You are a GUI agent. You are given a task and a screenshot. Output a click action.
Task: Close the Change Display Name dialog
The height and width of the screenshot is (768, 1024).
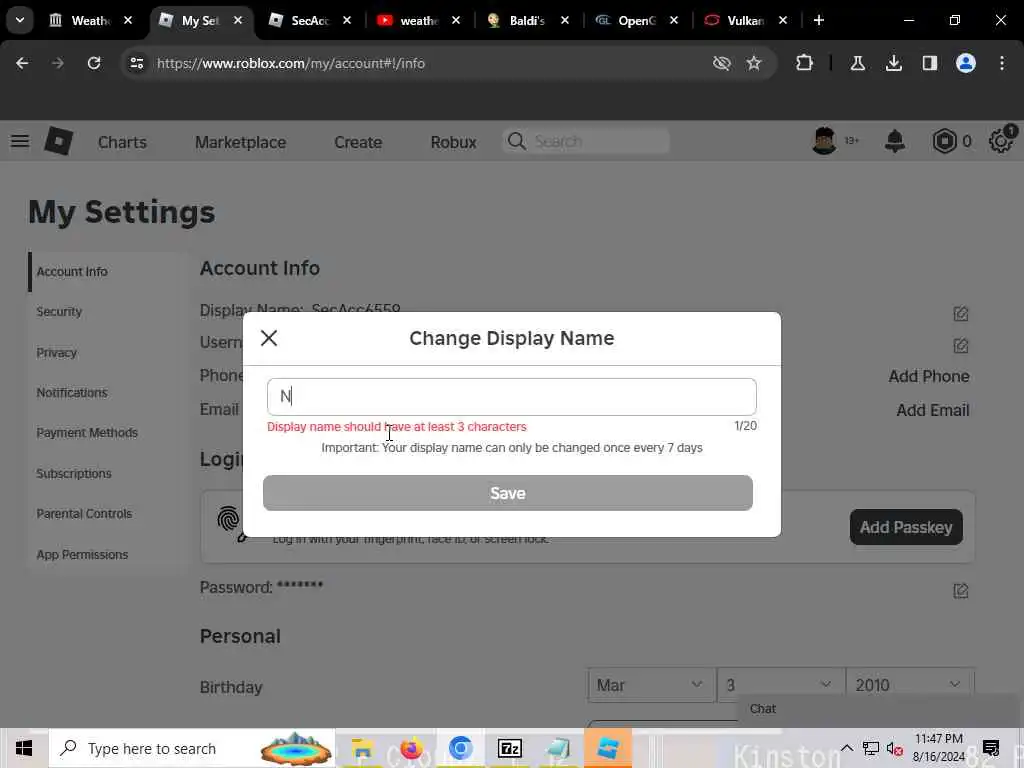point(269,338)
